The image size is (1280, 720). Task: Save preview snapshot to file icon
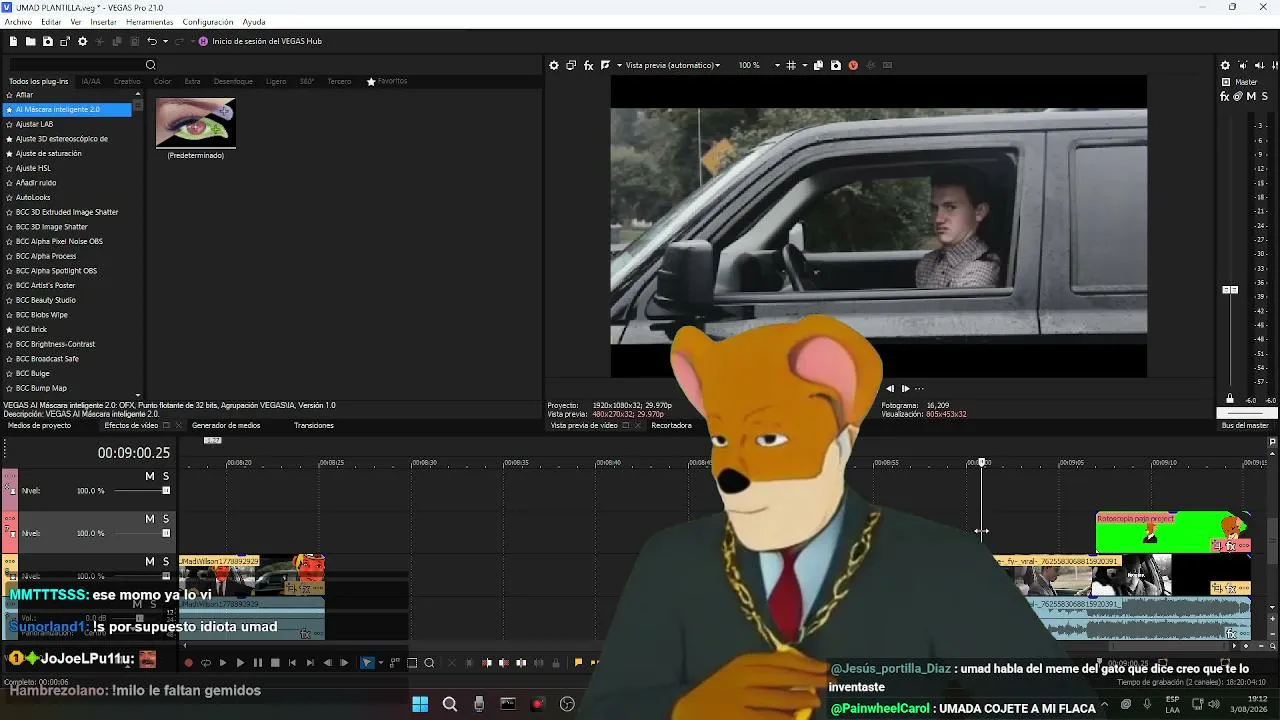(836, 65)
